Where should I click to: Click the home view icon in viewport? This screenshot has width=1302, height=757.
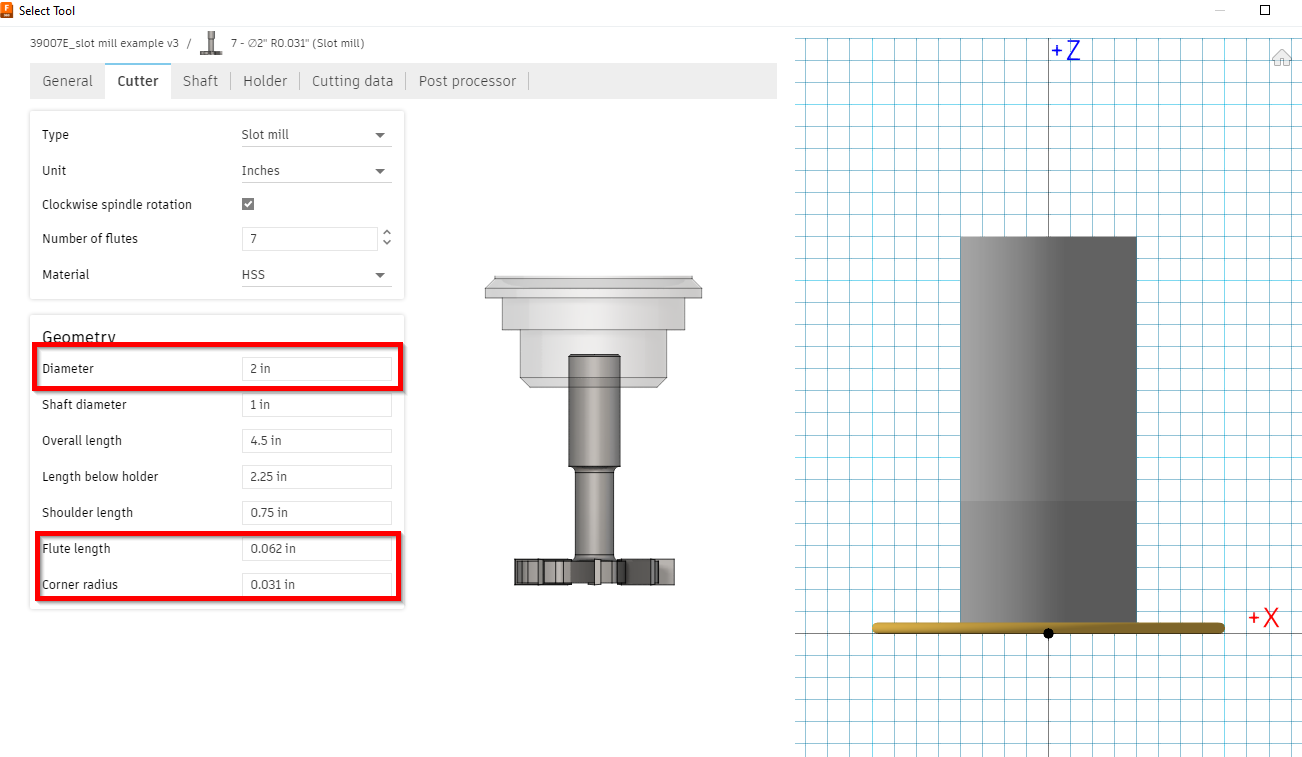(x=1282, y=57)
